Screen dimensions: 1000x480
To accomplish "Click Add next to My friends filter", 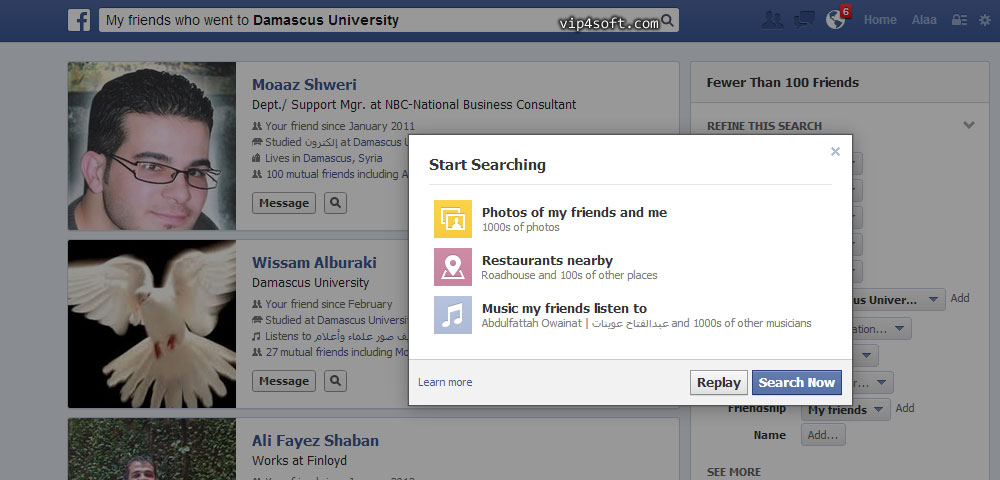I will [x=905, y=409].
